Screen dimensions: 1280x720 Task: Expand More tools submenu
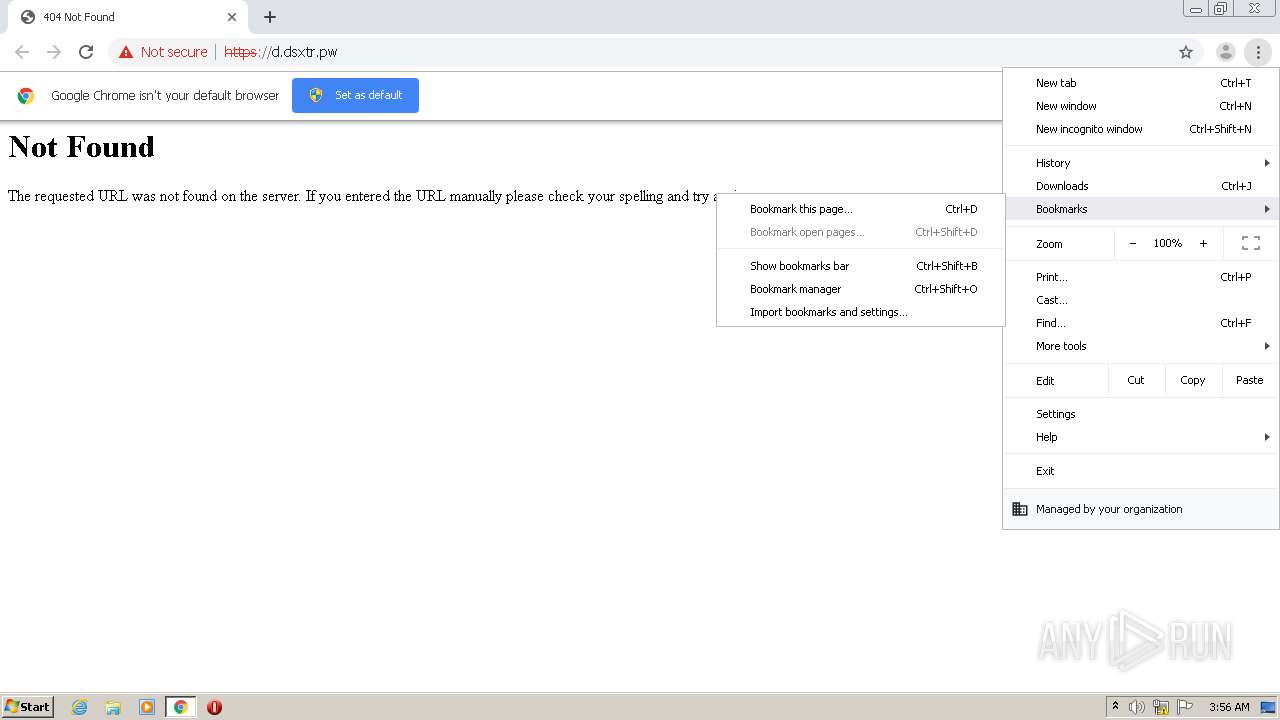coord(1141,346)
